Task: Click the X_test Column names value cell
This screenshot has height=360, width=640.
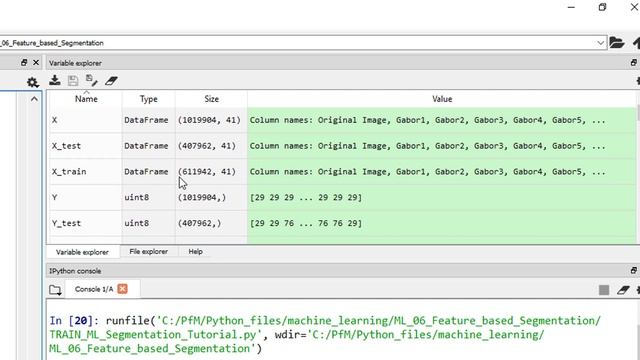Action: [442, 146]
